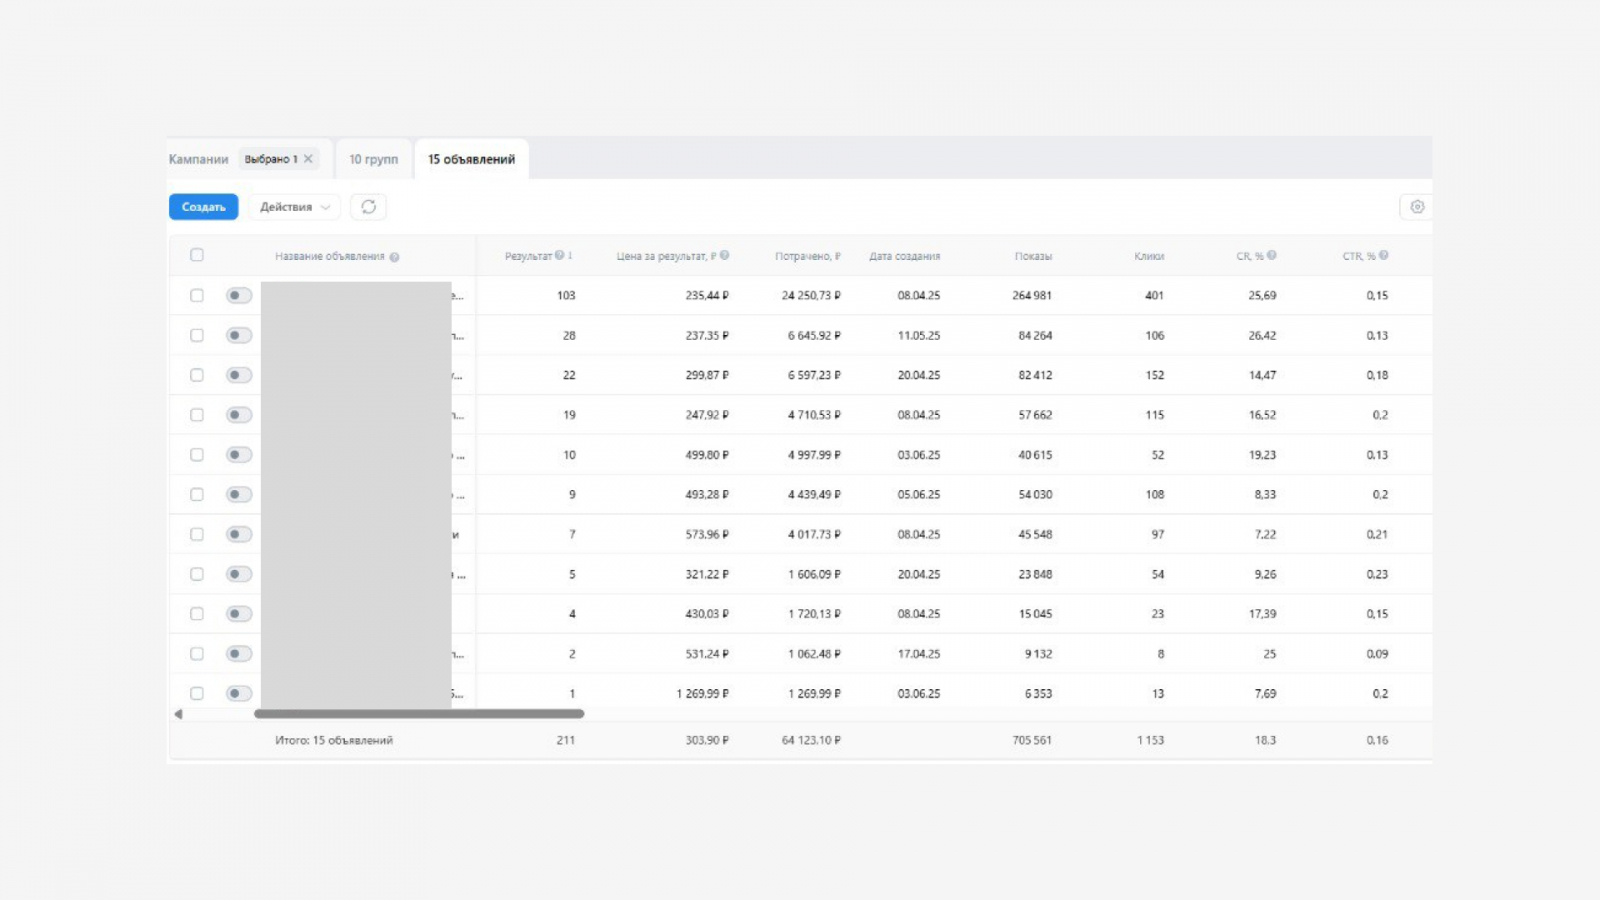This screenshot has width=1600, height=900.
Task: Click the refresh icon next to Действия
Action: pyautogui.click(x=368, y=207)
